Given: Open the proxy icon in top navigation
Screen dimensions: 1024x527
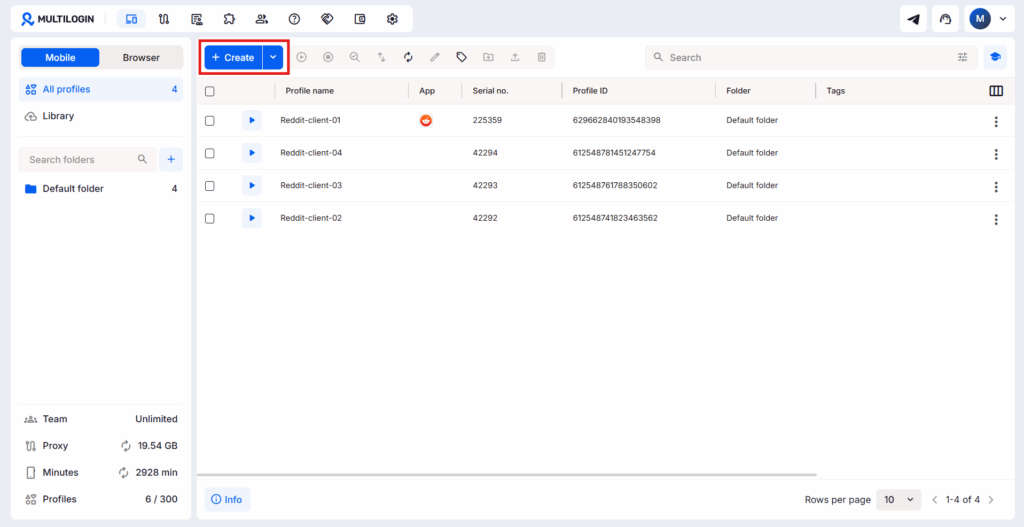Looking at the screenshot, I should (164, 19).
